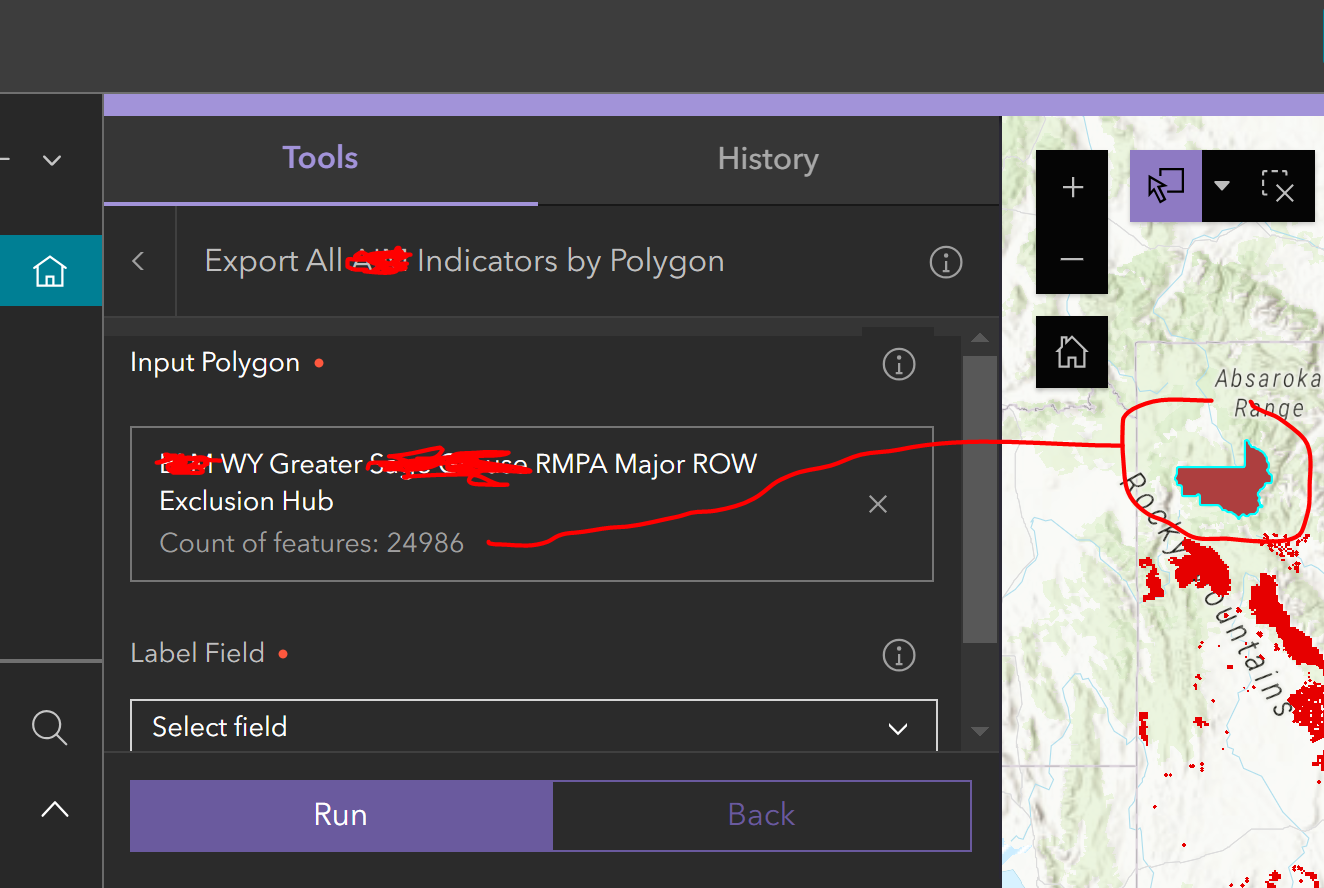This screenshot has width=1324, height=888.
Task: Remove the RMPA Major ROW Exclusion Hub input
Action: pyautogui.click(x=877, y=504)
